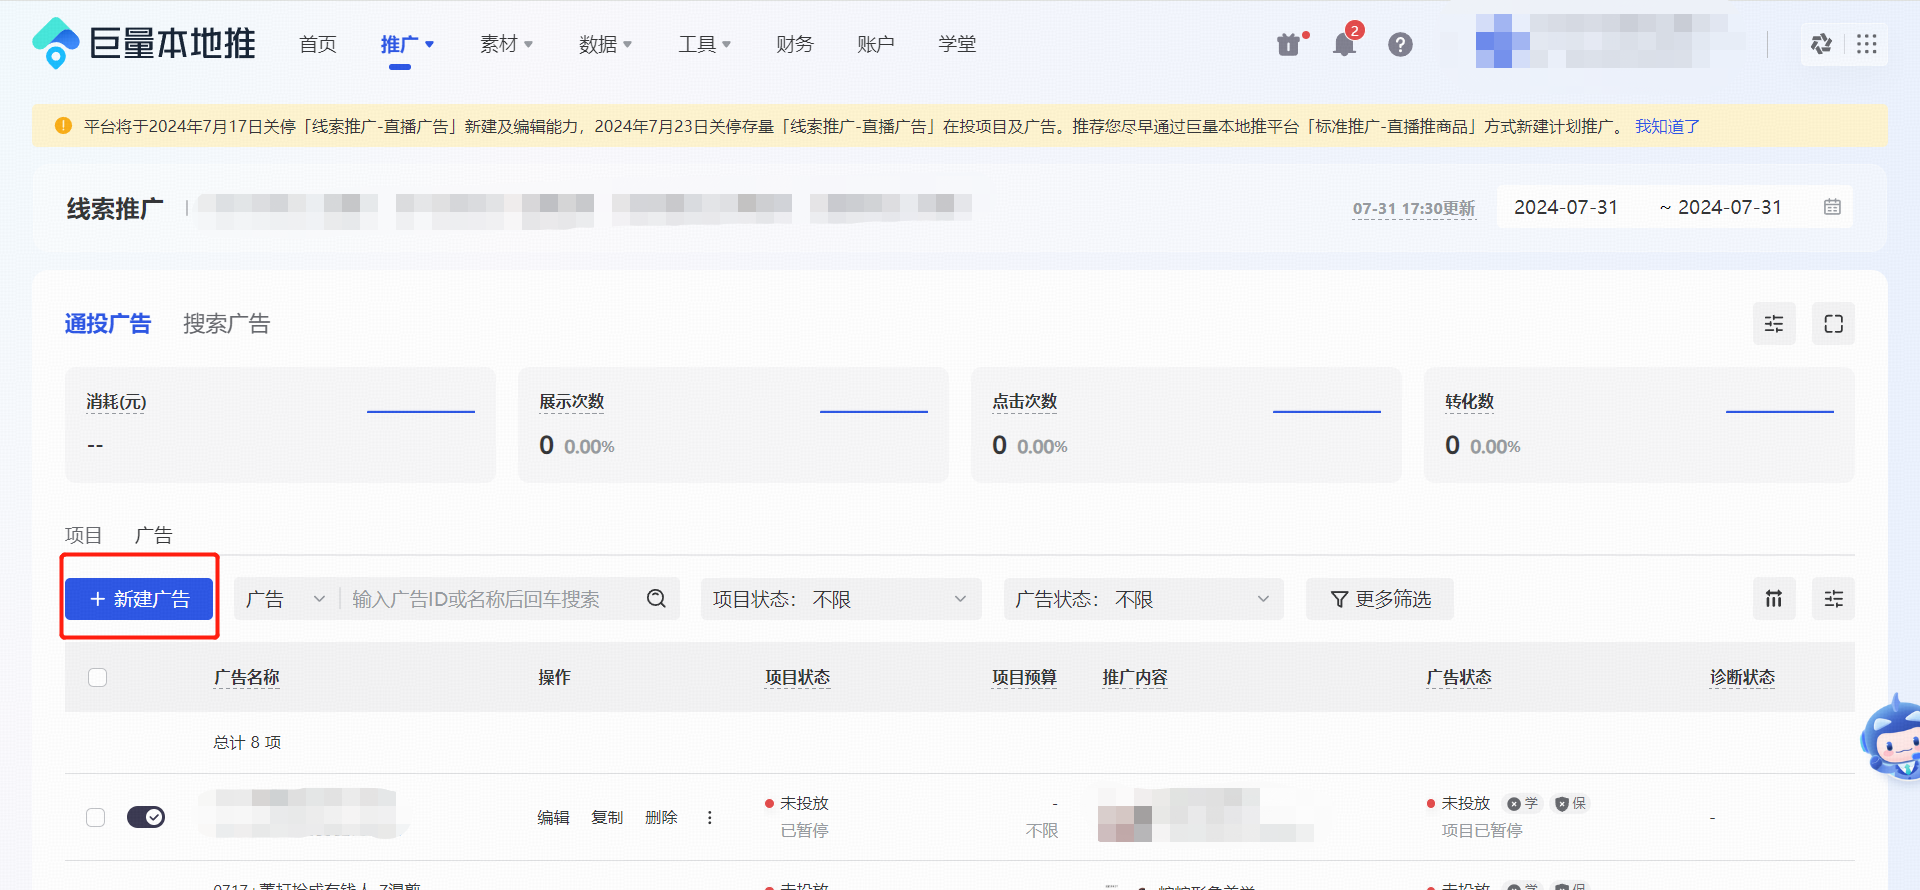Open the help question mark icon
This screenshot has height=890, width=1920.
[x=1400, y=44]
